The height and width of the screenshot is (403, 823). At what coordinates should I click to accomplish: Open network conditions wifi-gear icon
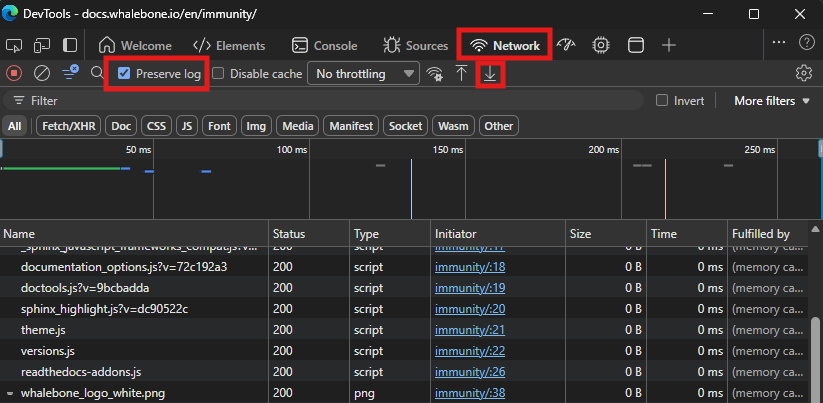(x=434, y=73)
